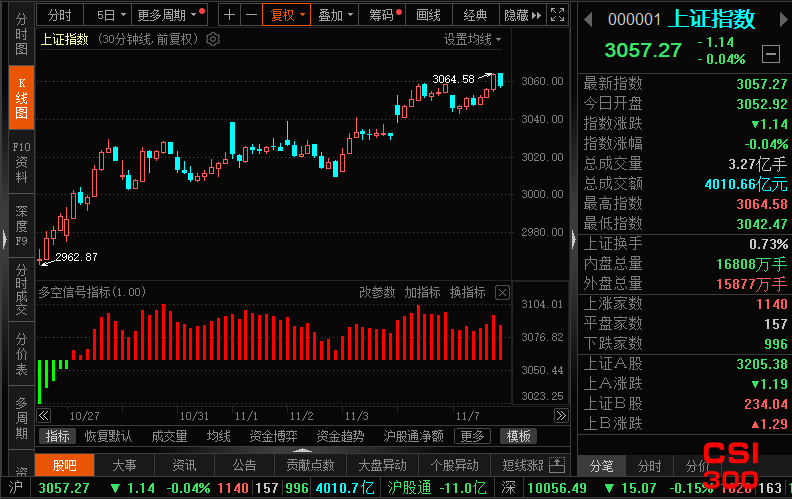Image resolution: width=792 pixels, height=499 pixels.
Task: Click 3064.58 high price marker
Action: click(454, 79)
